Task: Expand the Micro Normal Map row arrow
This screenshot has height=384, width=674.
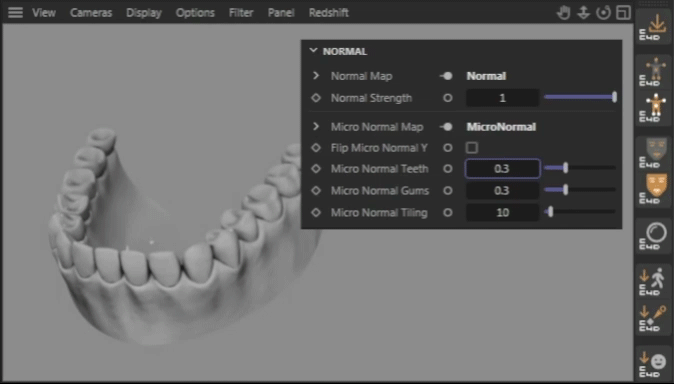Action: tap(316, 126)
